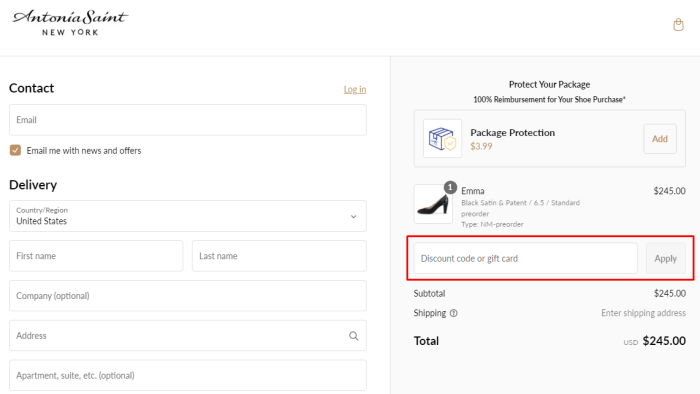Focus the First name field
This screenshot has width=700, height=394.
click(96, 256)
